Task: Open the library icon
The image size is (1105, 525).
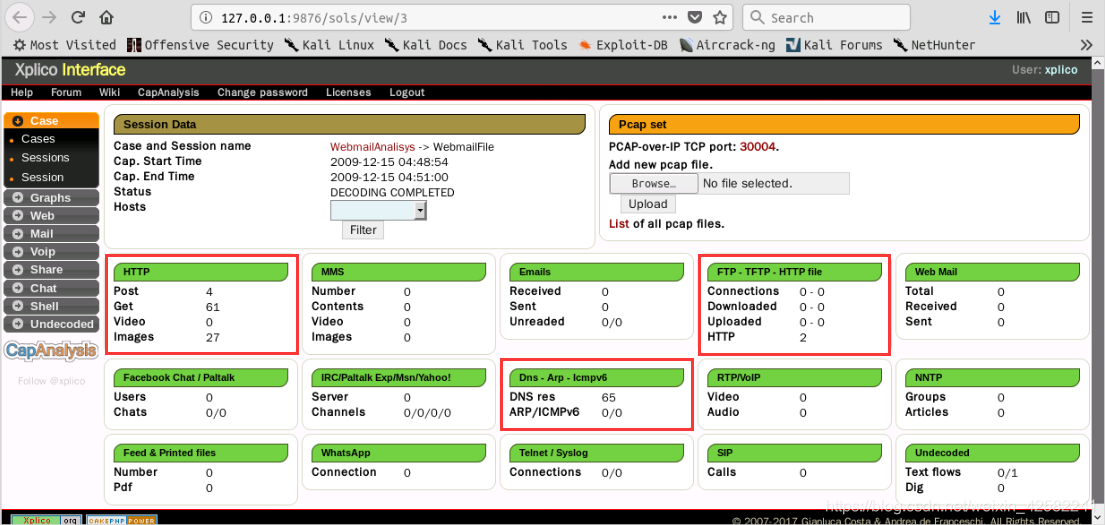Action: 1023,18
